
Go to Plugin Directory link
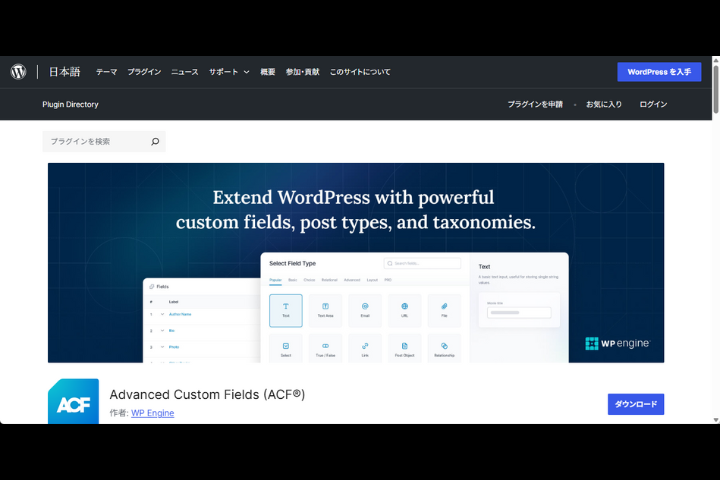pos(70,104)
